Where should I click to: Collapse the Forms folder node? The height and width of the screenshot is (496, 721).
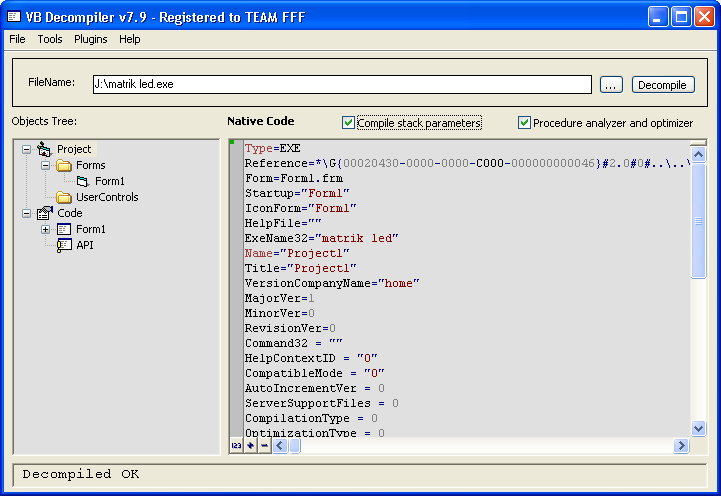(x=46, y=165)
